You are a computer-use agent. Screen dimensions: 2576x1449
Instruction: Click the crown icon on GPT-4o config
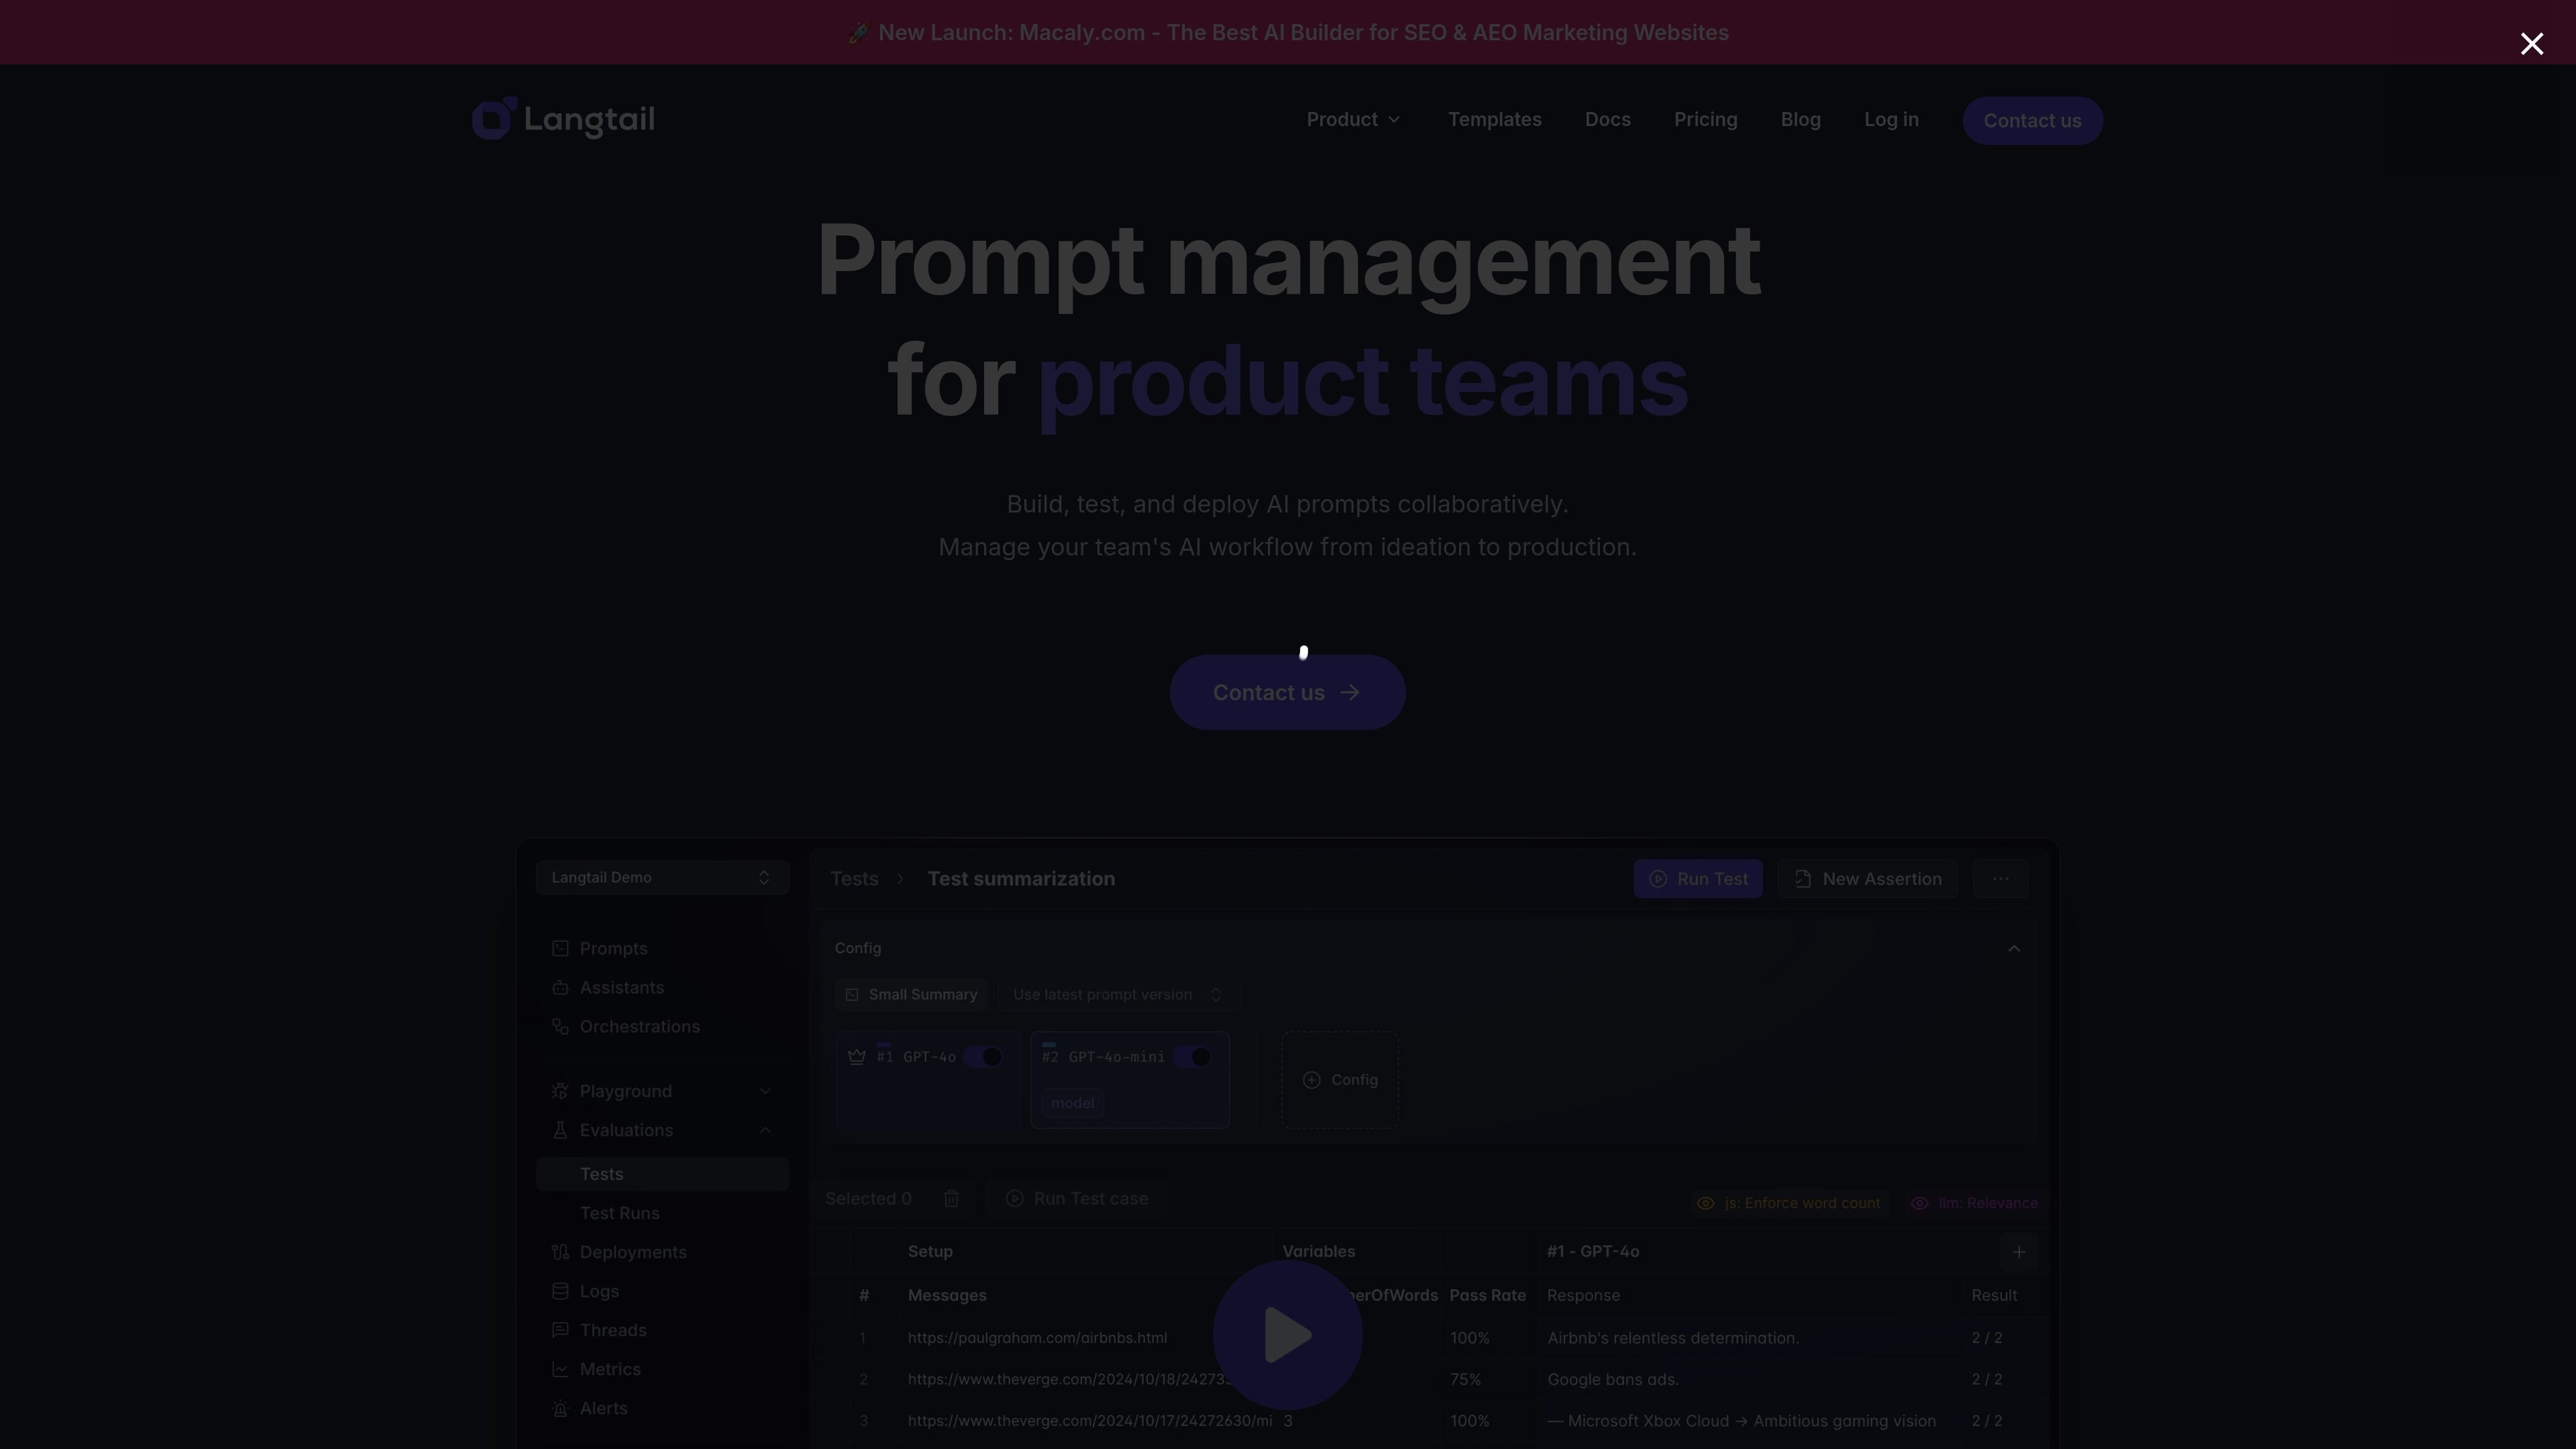click(x=857, y=1057)
